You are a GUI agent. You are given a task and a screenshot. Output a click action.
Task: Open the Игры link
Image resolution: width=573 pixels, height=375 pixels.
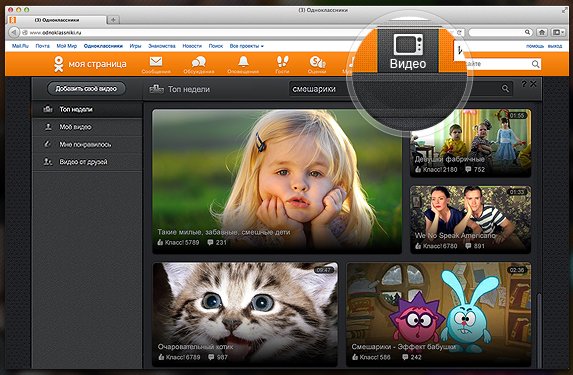coord(135,46)
